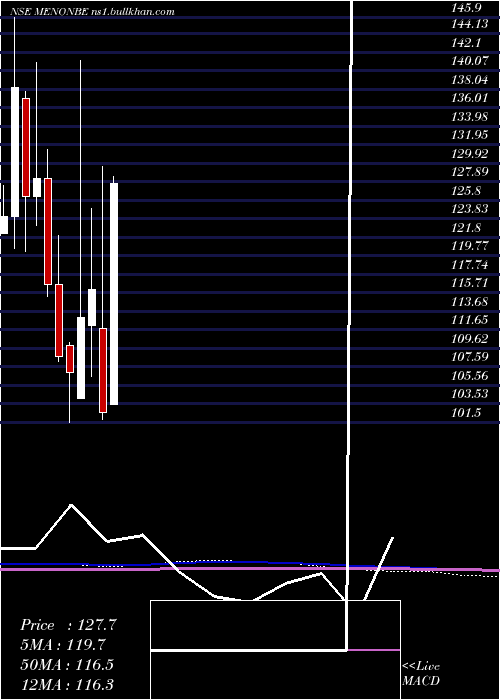Image resolution: width=500 pixels, height=700 pixels.
Task: Click the 50MA : 116.5 readout
Action: (67, 665)
